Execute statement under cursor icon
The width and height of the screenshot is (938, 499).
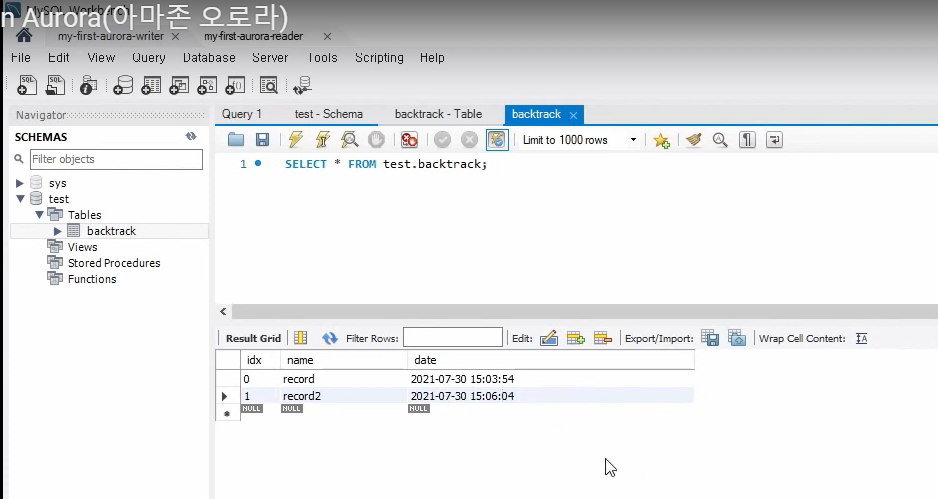[323, 140]
